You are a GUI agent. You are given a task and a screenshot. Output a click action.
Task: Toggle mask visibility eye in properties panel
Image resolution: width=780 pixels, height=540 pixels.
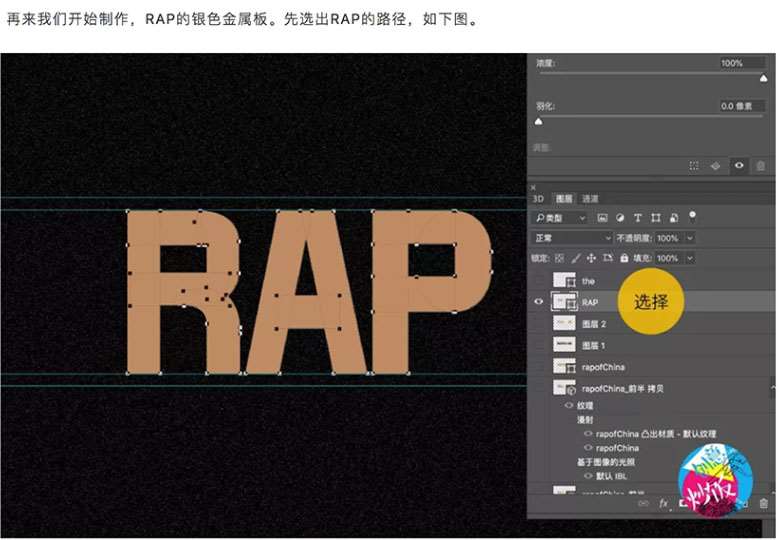pyautogui.click(x=739, y=166)
